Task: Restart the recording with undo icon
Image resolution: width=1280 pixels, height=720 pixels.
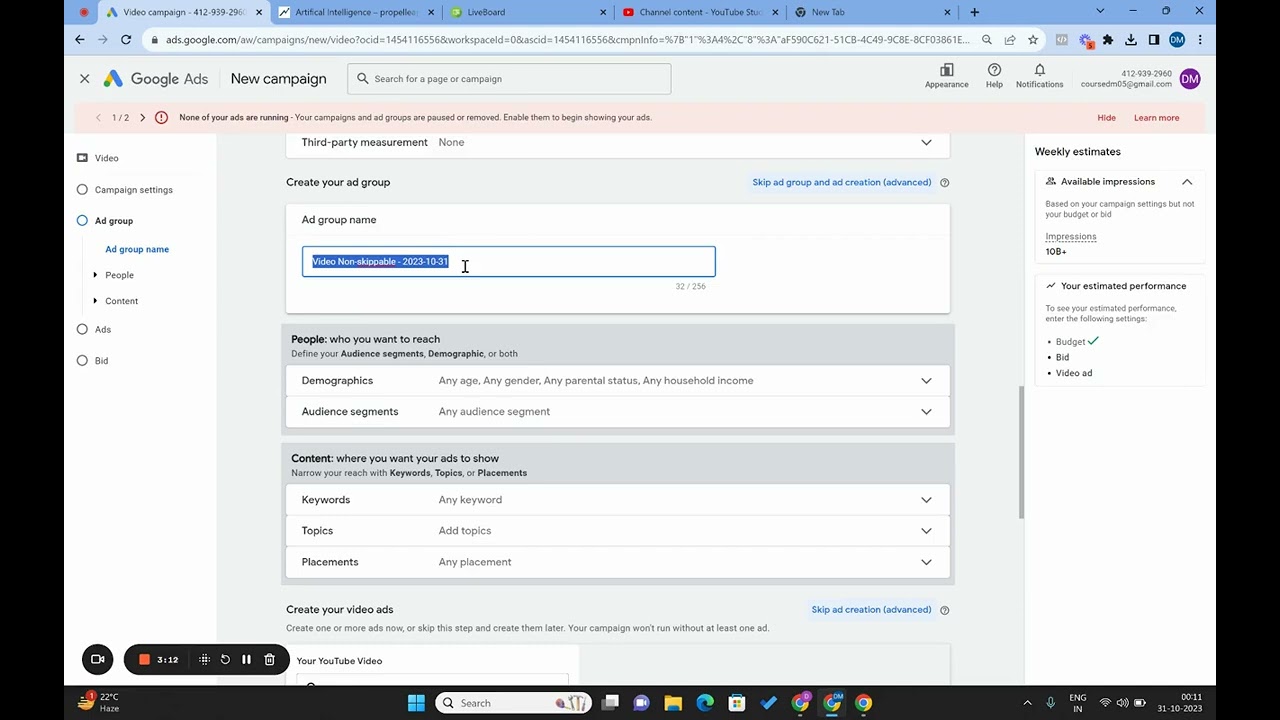Action: (x=225, y=660)
